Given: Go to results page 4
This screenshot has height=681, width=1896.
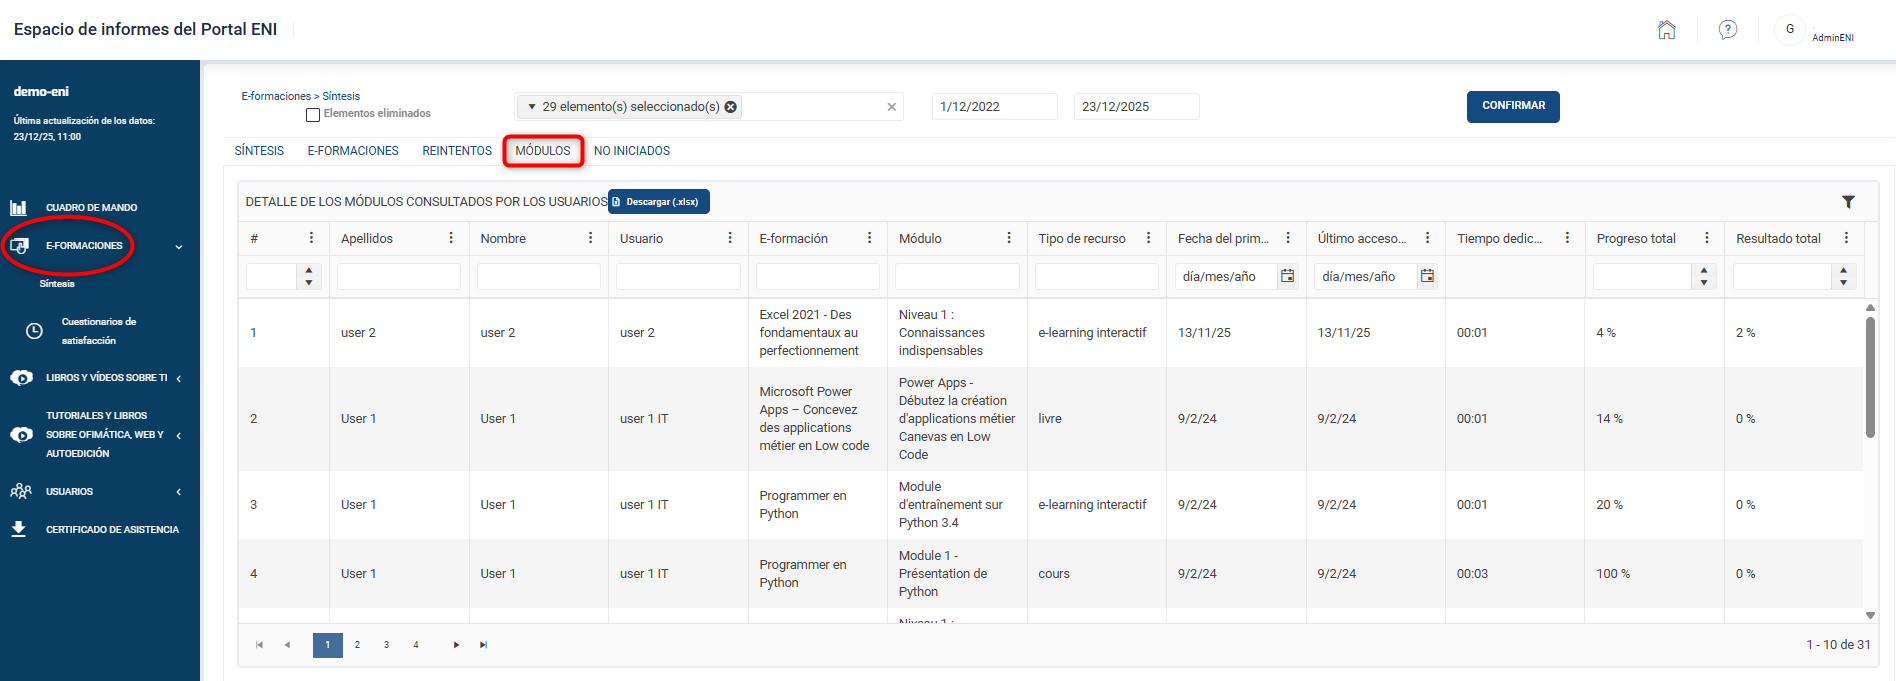Looking at the screenshot, I should coord(416,645).
